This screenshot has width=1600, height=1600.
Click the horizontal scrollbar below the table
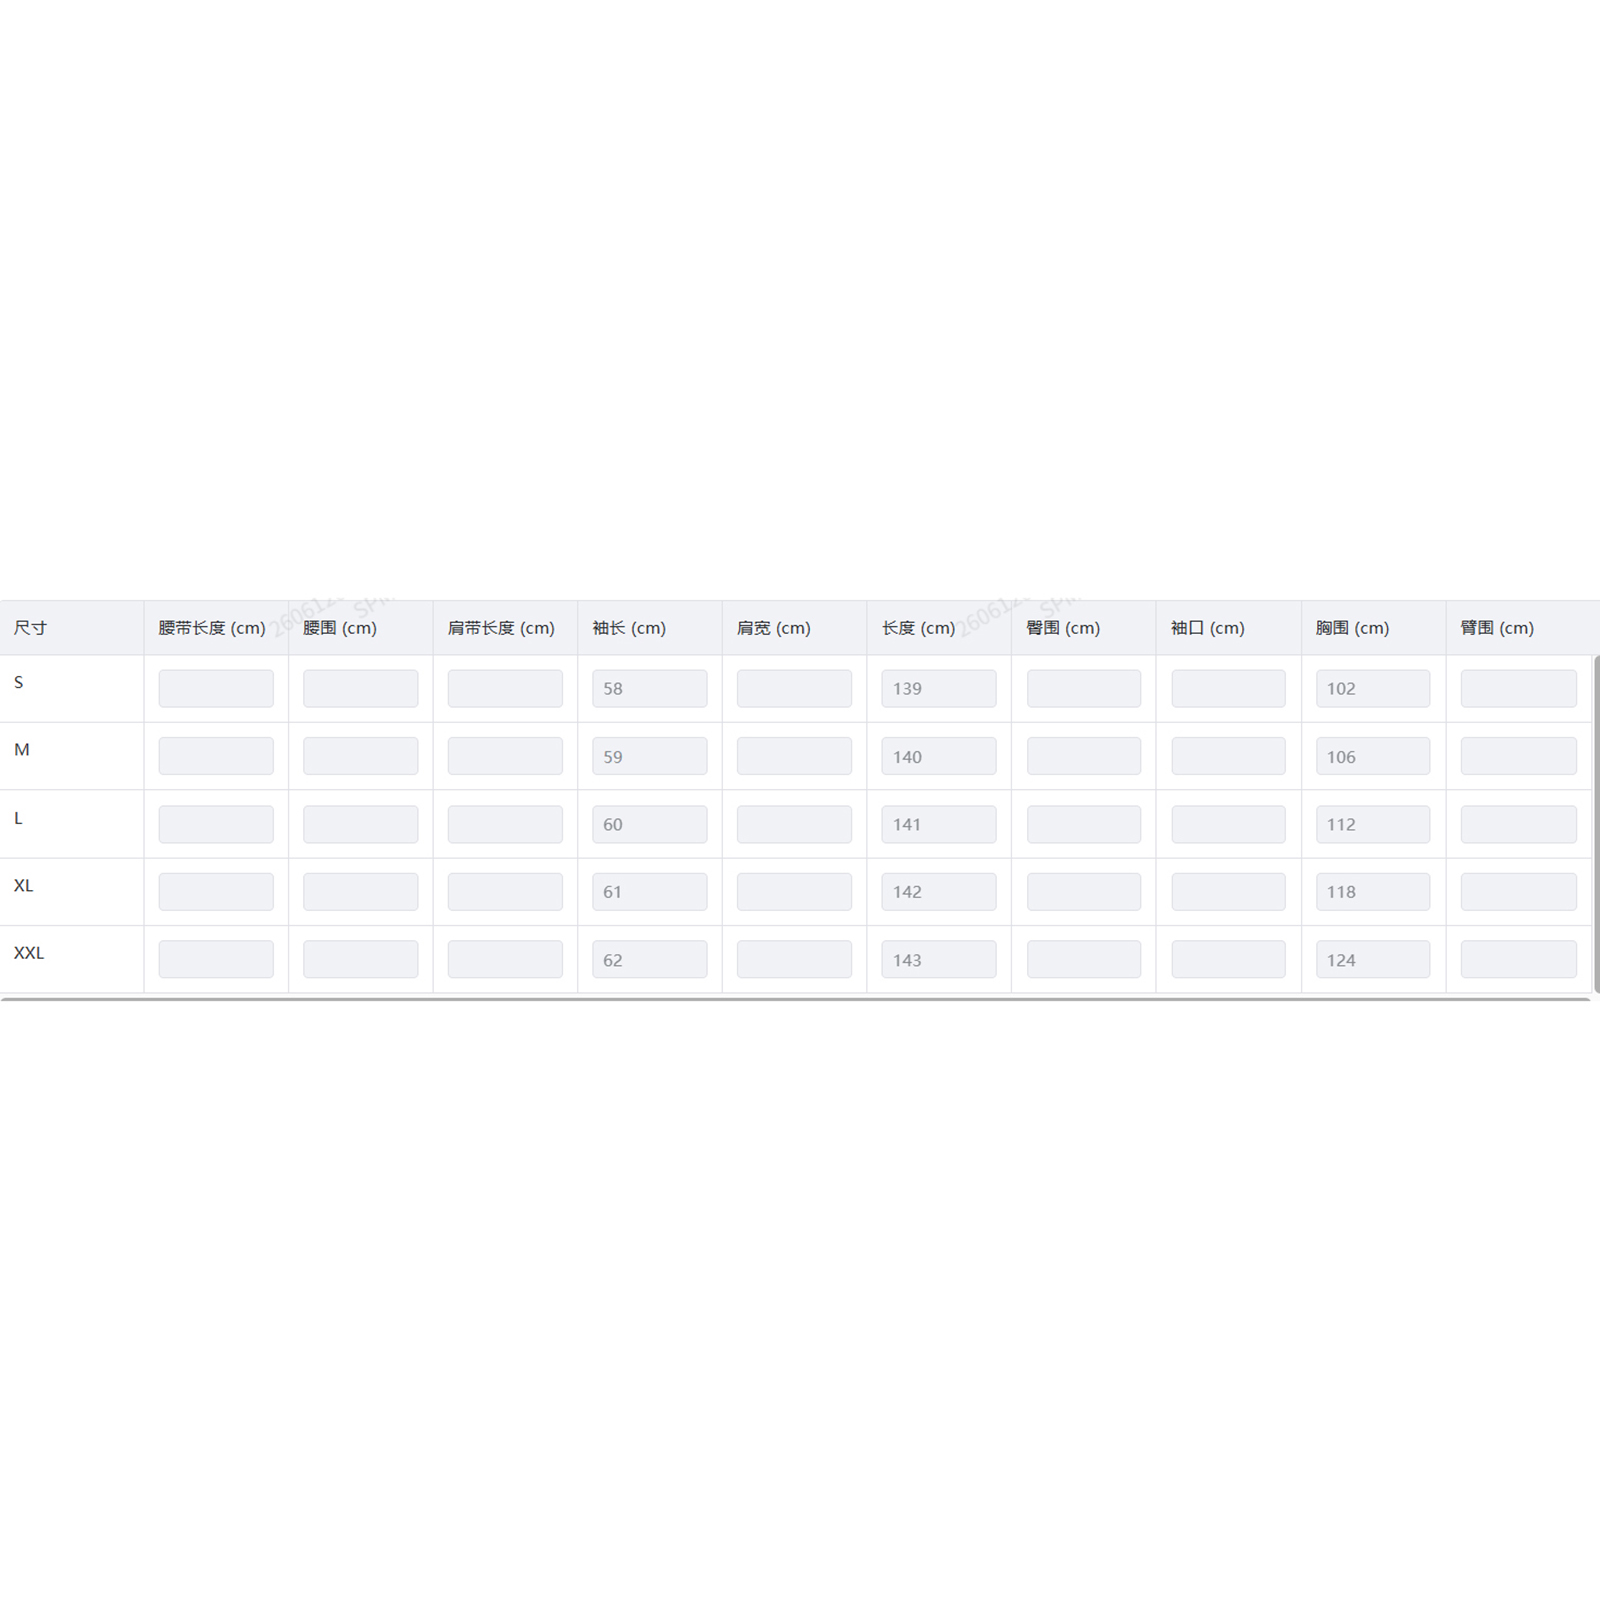tap(795, 998)
